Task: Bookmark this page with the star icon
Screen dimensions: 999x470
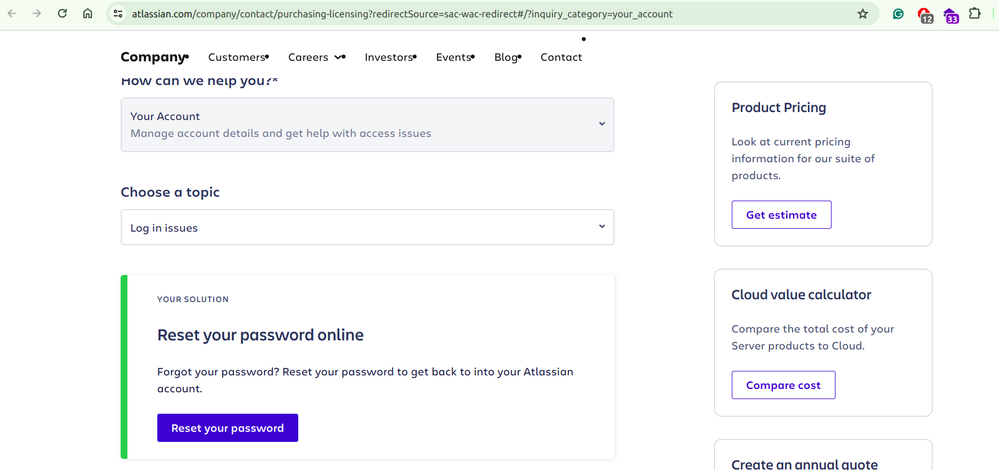Action: tap(863, 13)
